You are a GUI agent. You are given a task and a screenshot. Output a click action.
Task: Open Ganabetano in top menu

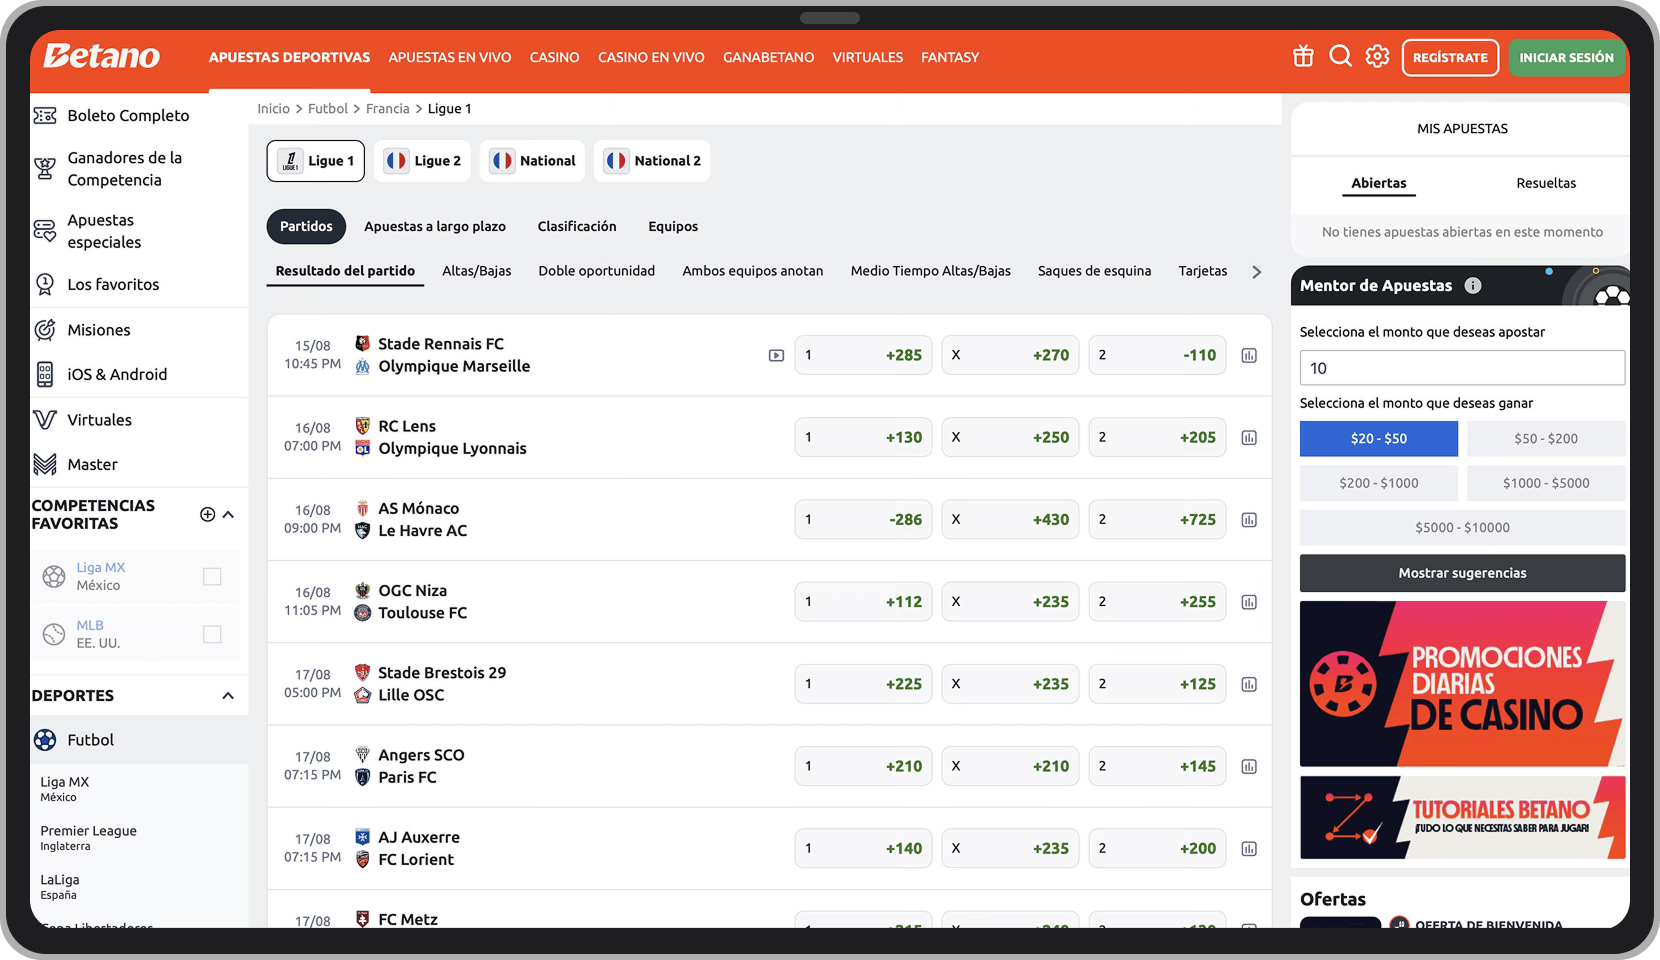(x=769, y=58)
